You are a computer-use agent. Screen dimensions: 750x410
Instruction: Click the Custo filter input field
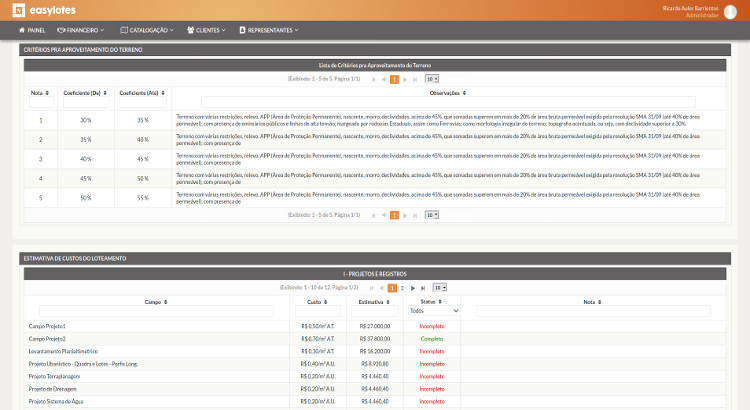click(x=318, y=311)
